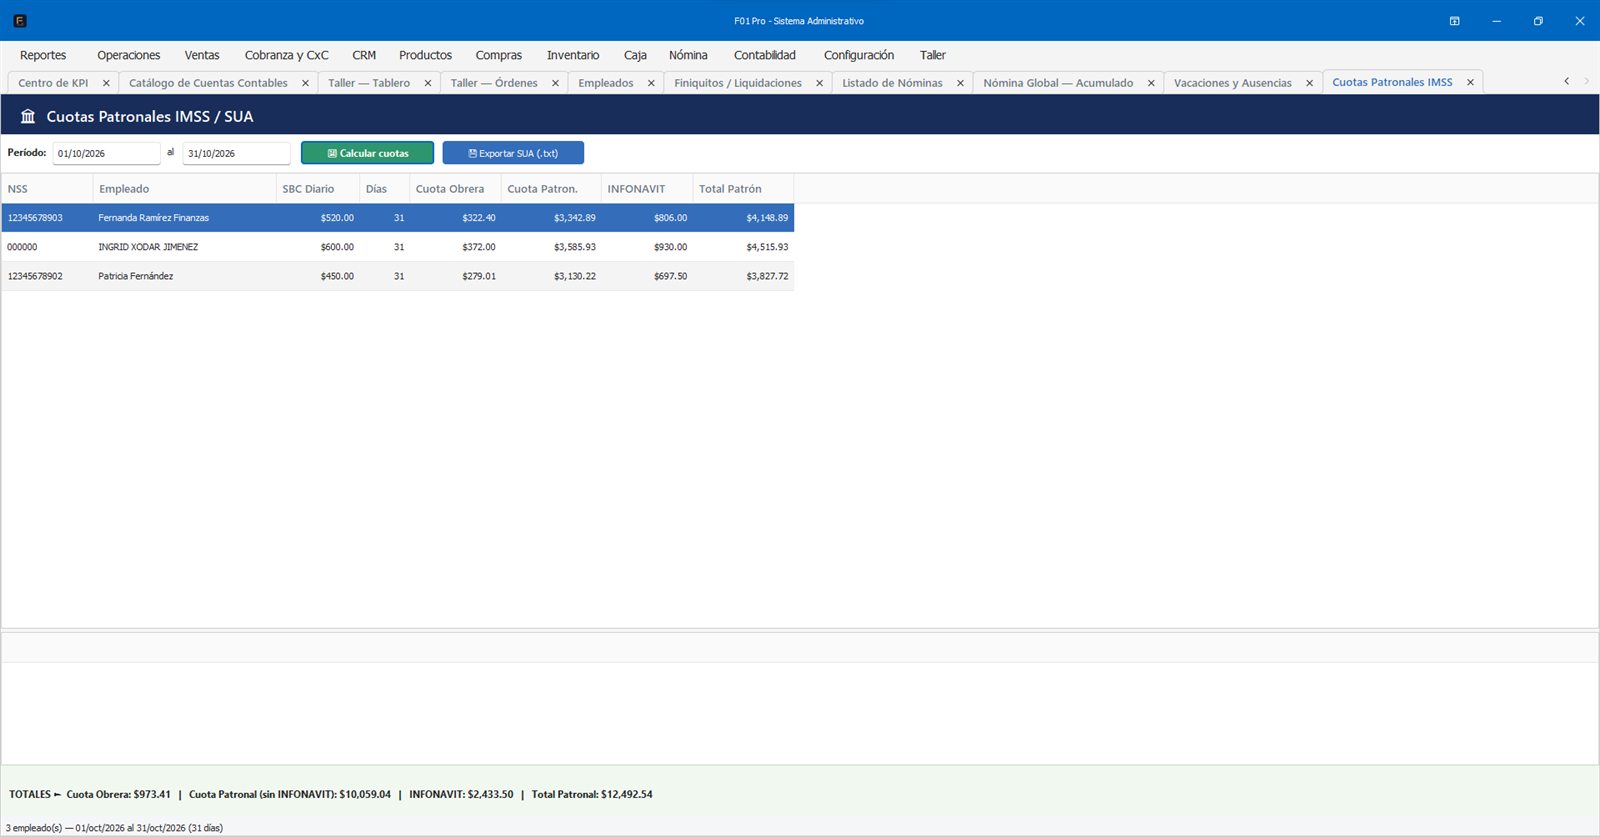This screenshot has width=1600, height=837.
Task: Click the Calcular cuotas button
Action: pos(367,153)
